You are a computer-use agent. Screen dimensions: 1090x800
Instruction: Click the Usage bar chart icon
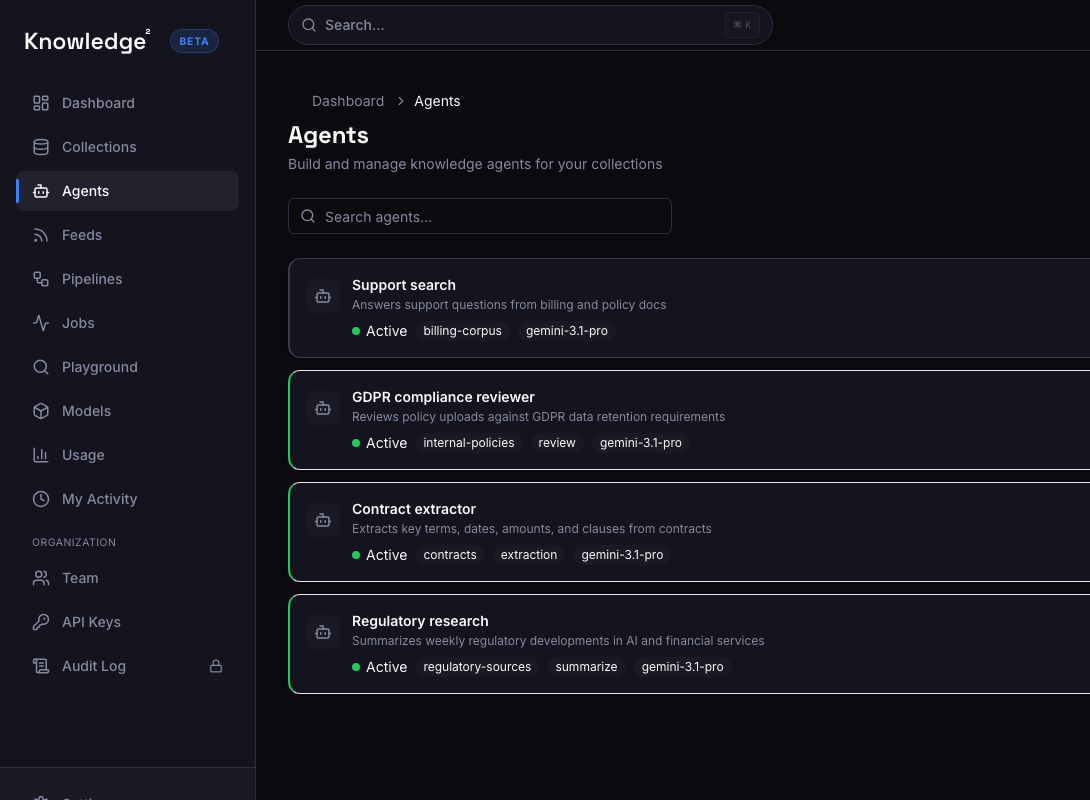click(x=41, y=455)
